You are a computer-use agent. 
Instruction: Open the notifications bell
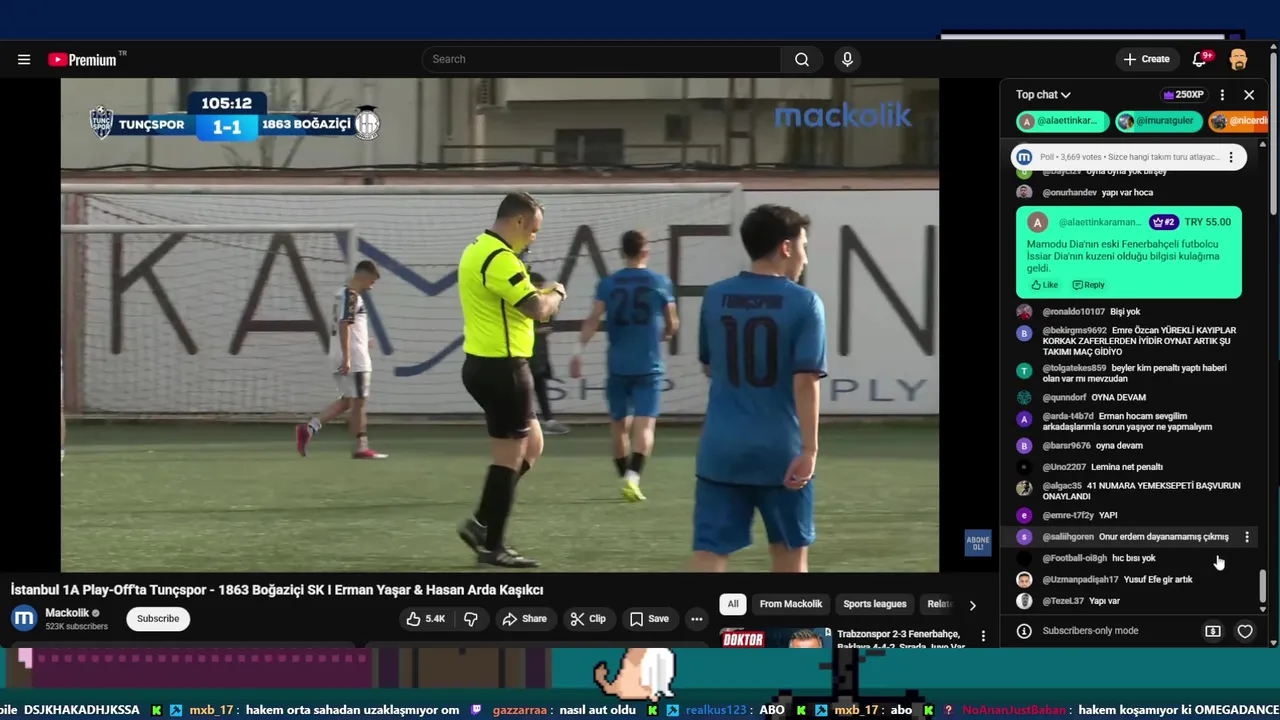pos(1200,59)
